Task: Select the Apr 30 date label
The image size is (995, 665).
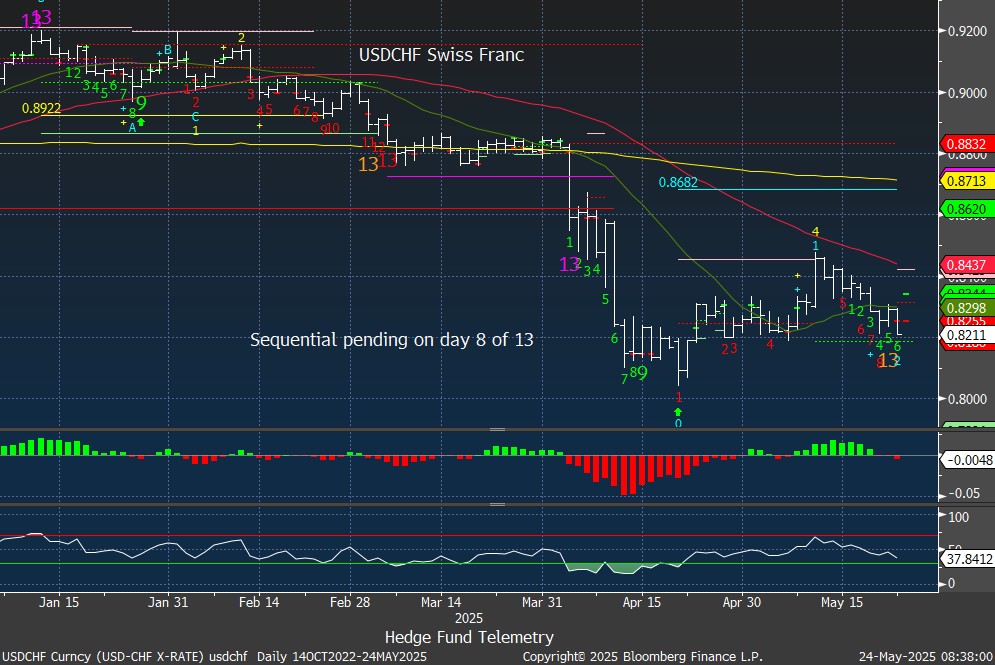Action: coord(742,602)
